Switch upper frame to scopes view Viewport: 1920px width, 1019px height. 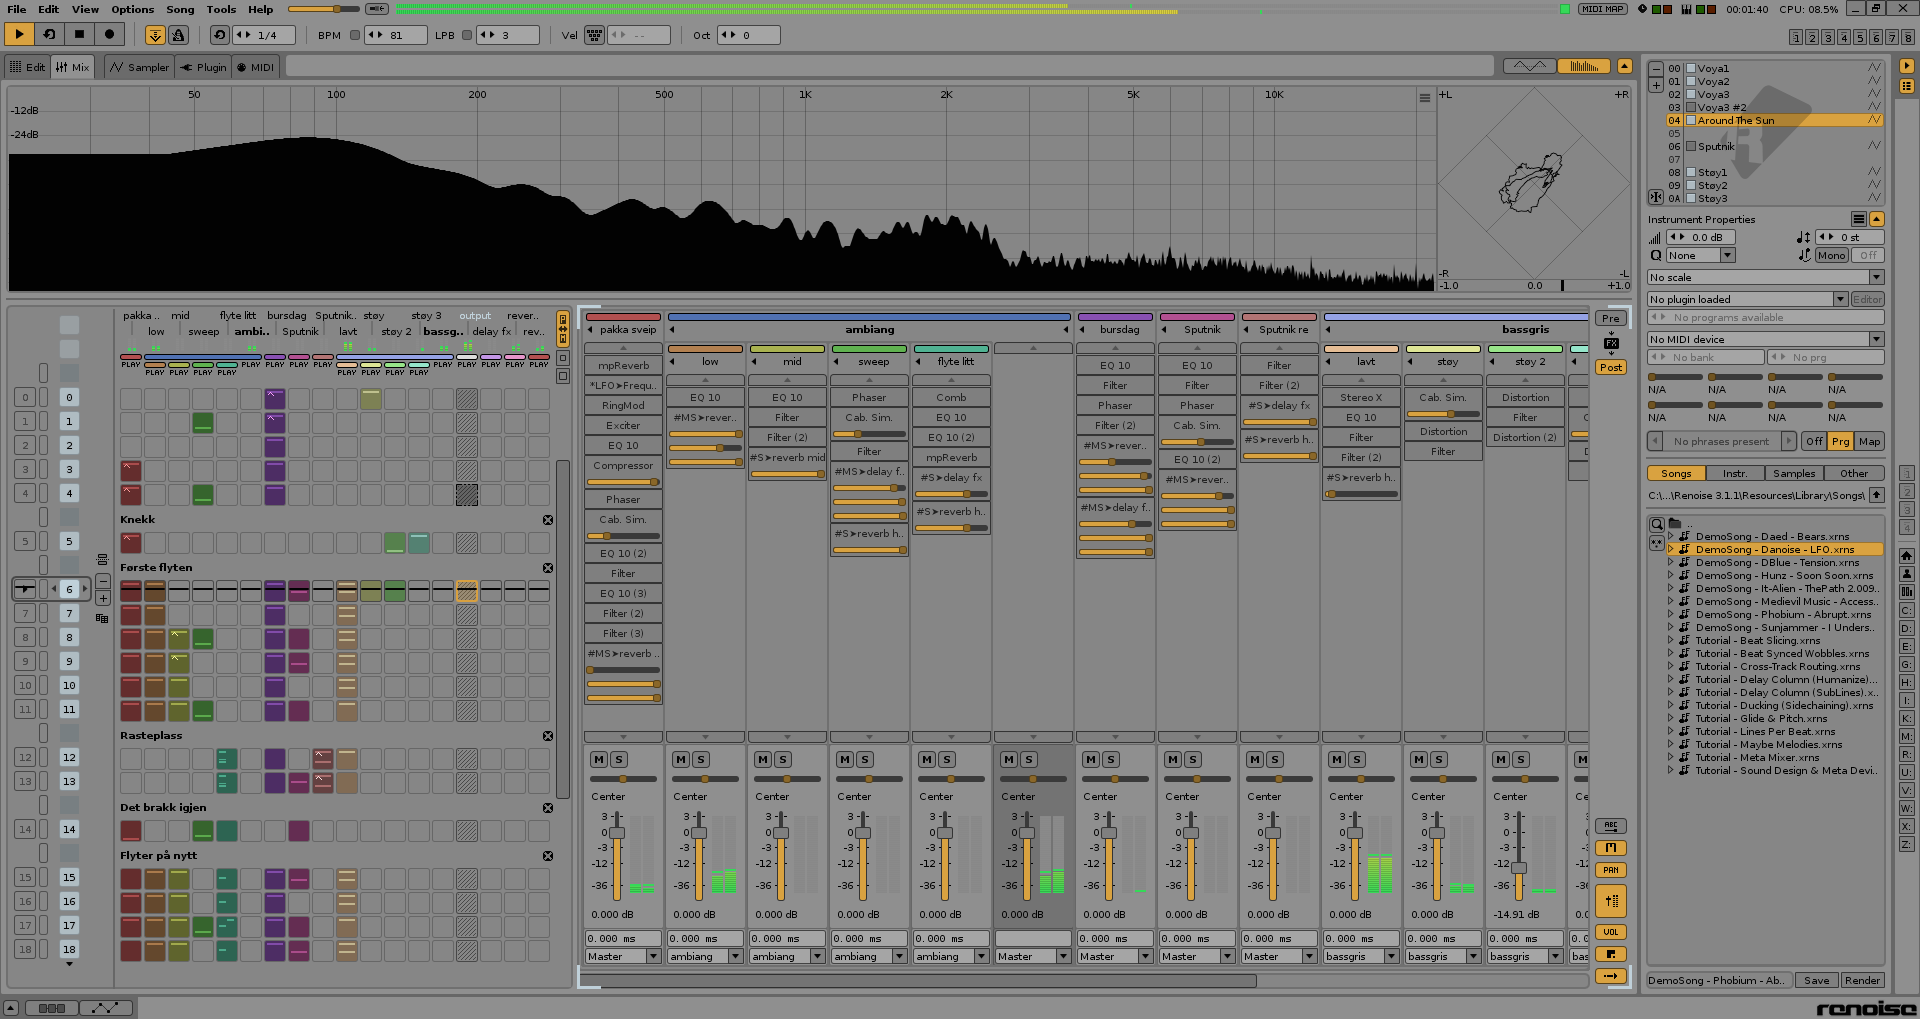tap(1529, 66)
